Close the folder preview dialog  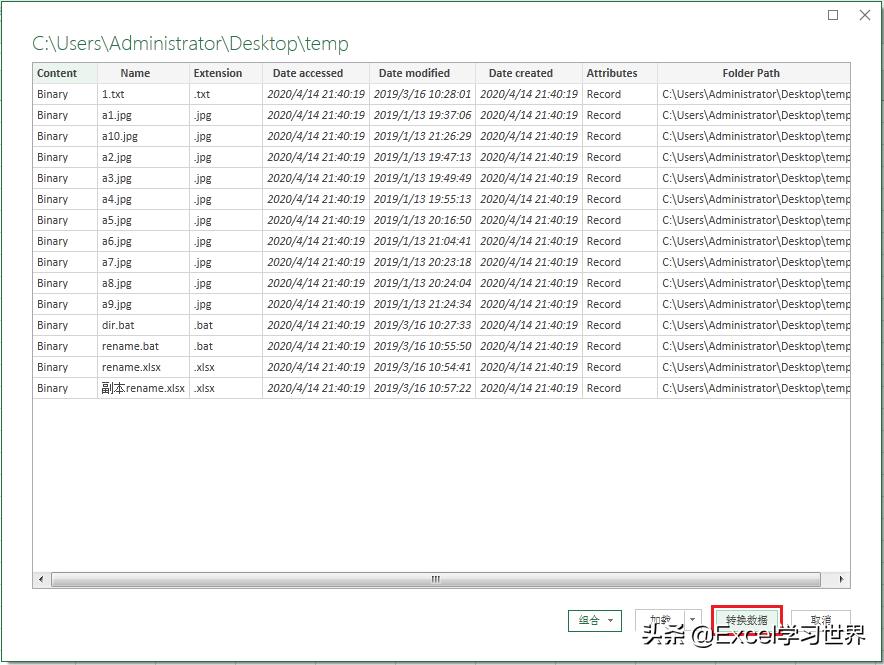tap(865, 15)
